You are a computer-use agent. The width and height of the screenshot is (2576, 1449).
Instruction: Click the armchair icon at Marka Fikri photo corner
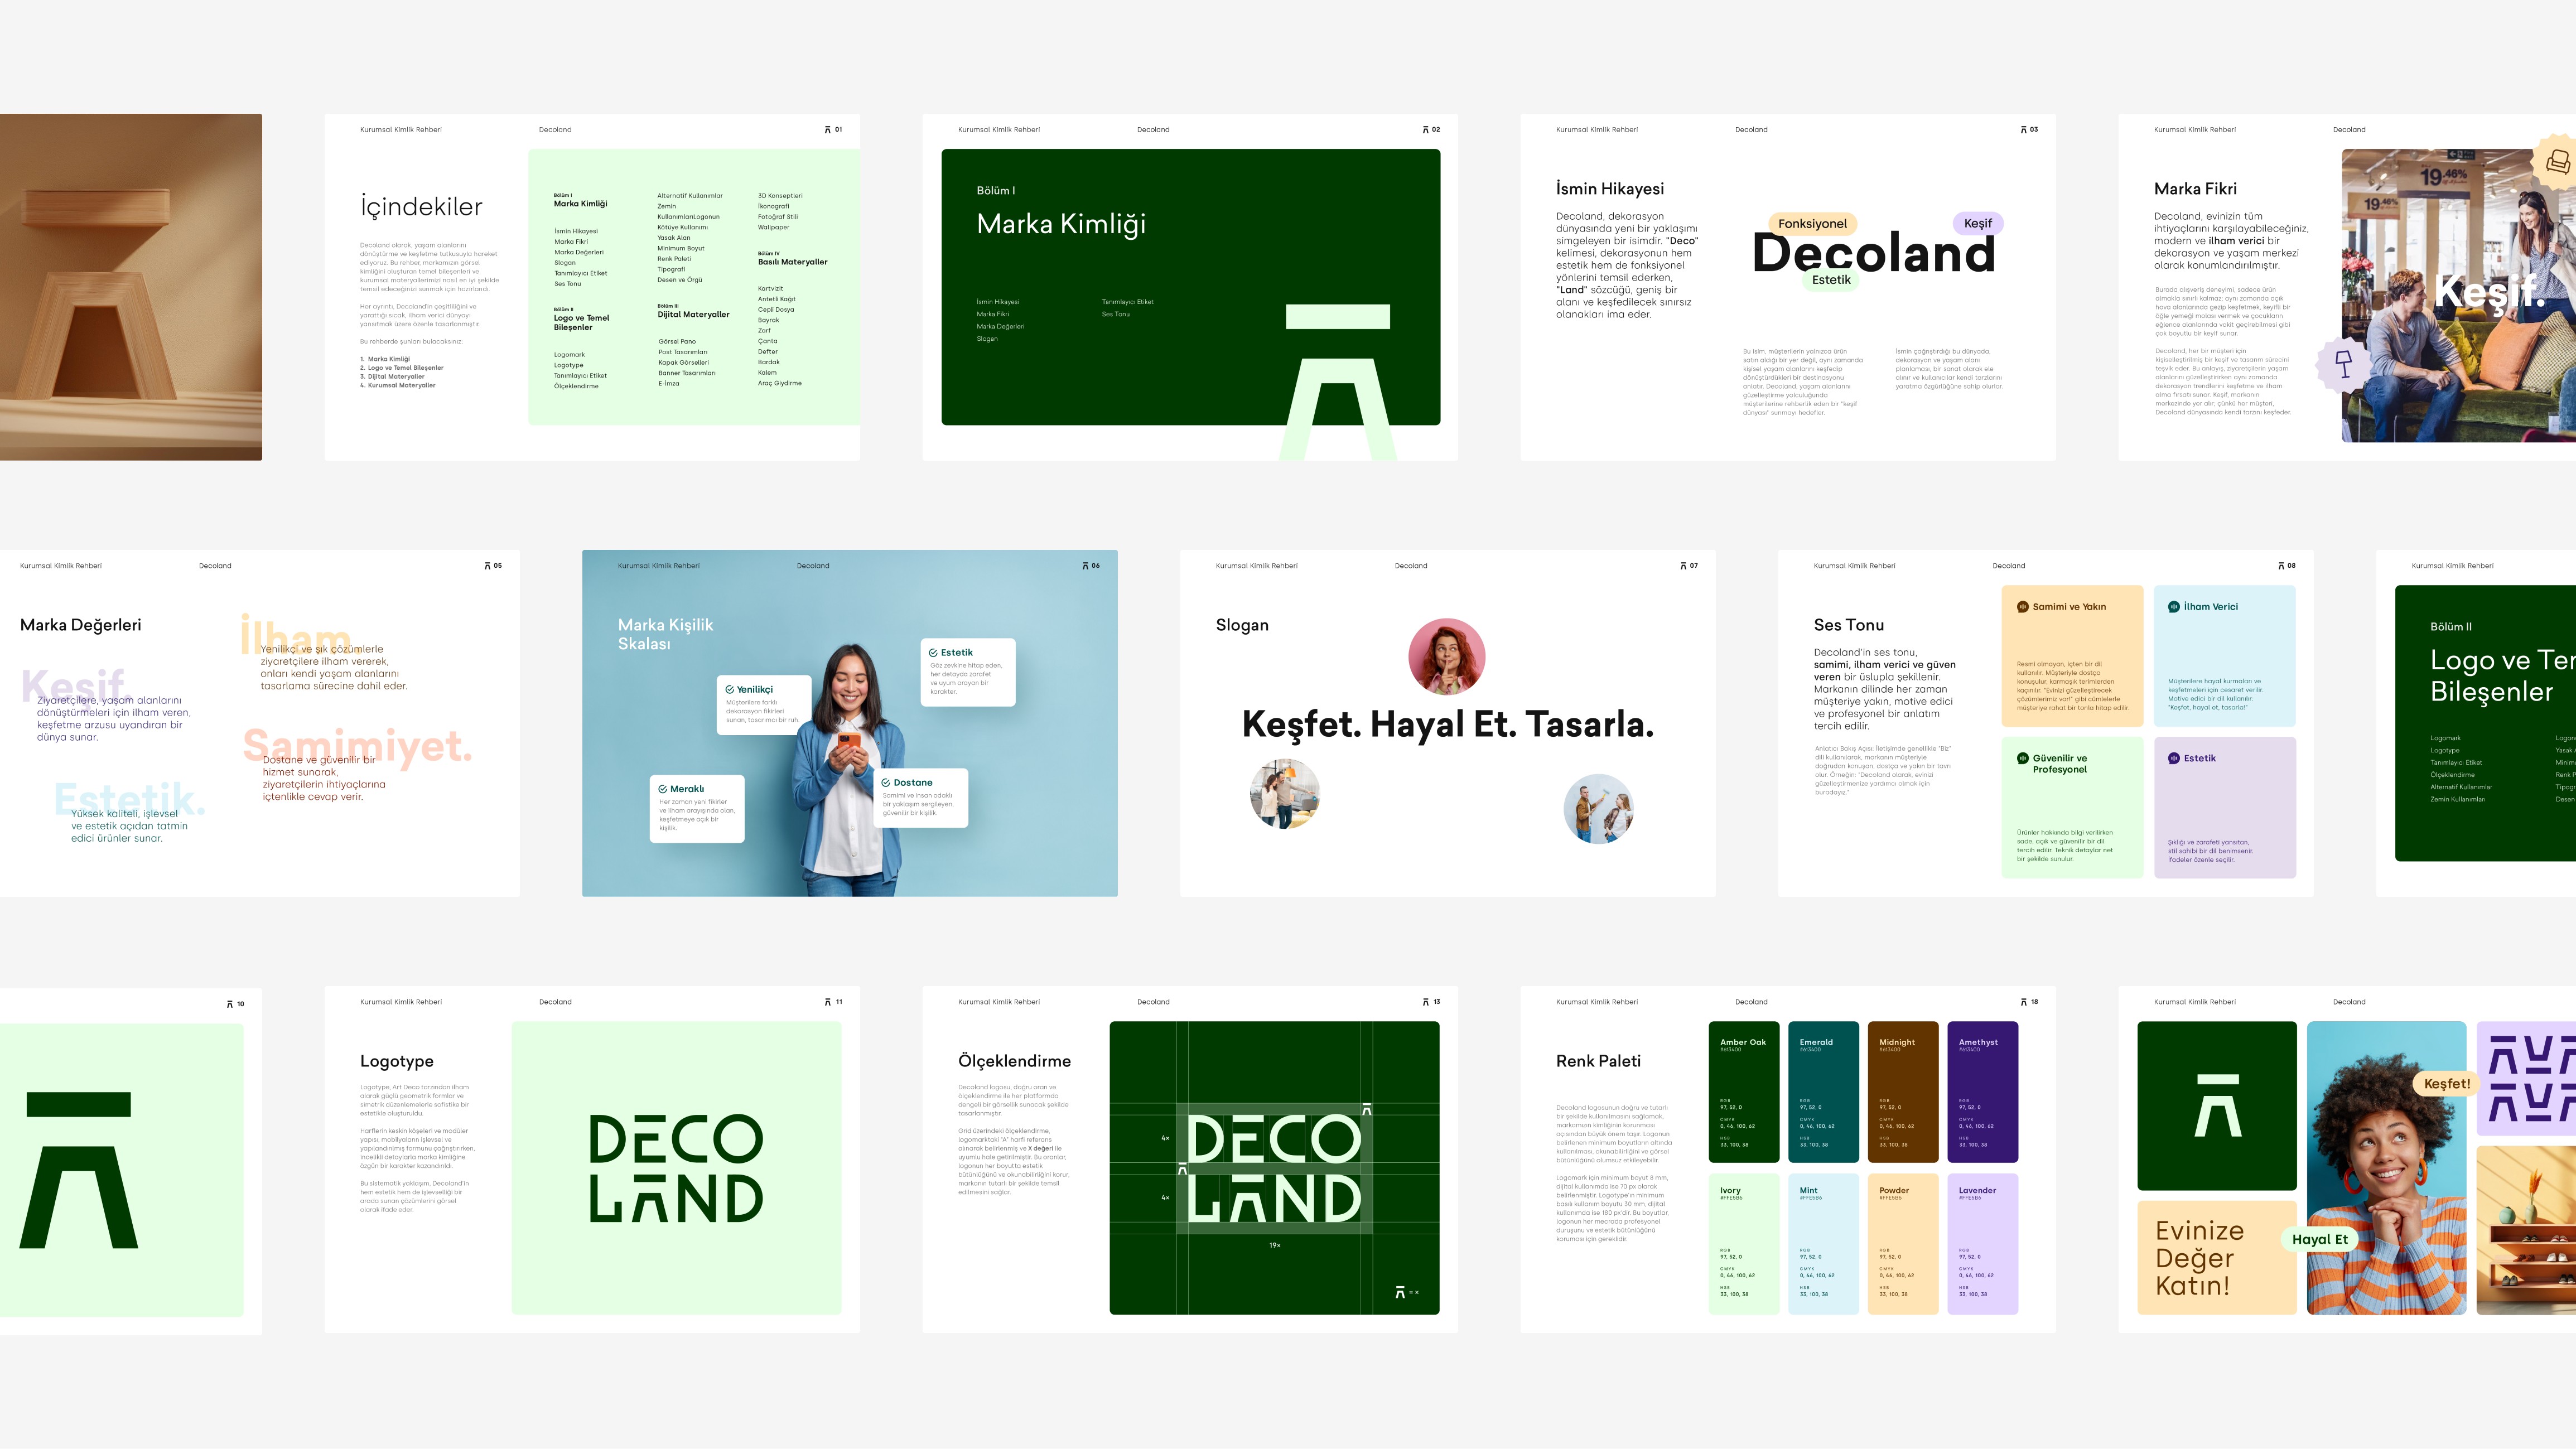(x=2558, y=161)
